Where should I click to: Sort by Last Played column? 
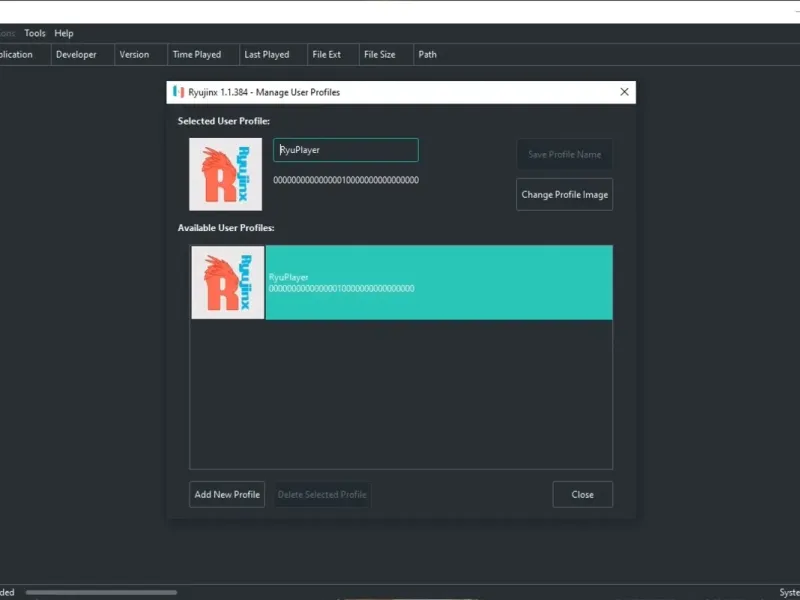click(273, 55)
